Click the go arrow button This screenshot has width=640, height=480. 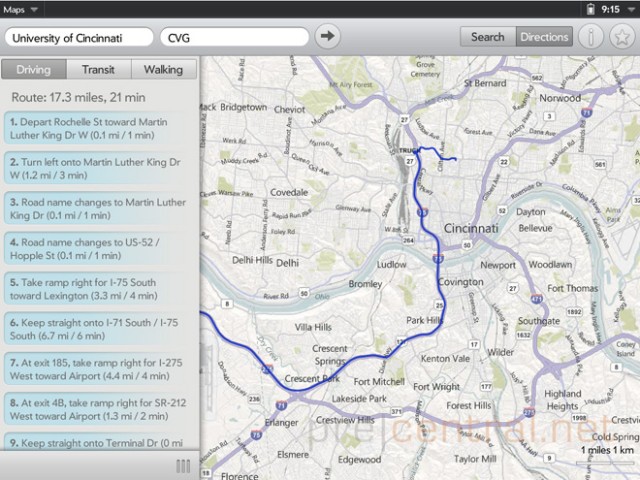pos(327,36)
